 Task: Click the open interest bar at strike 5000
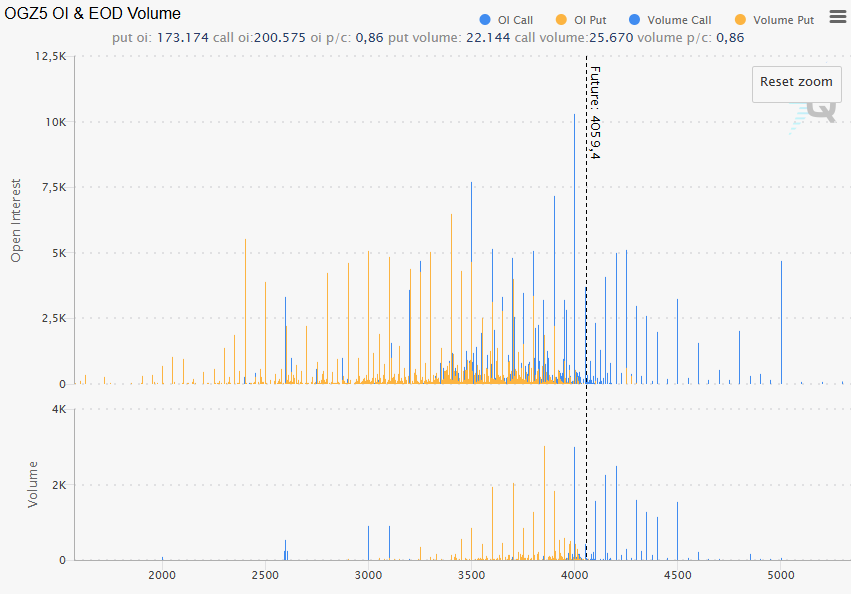tap(781, 320)
